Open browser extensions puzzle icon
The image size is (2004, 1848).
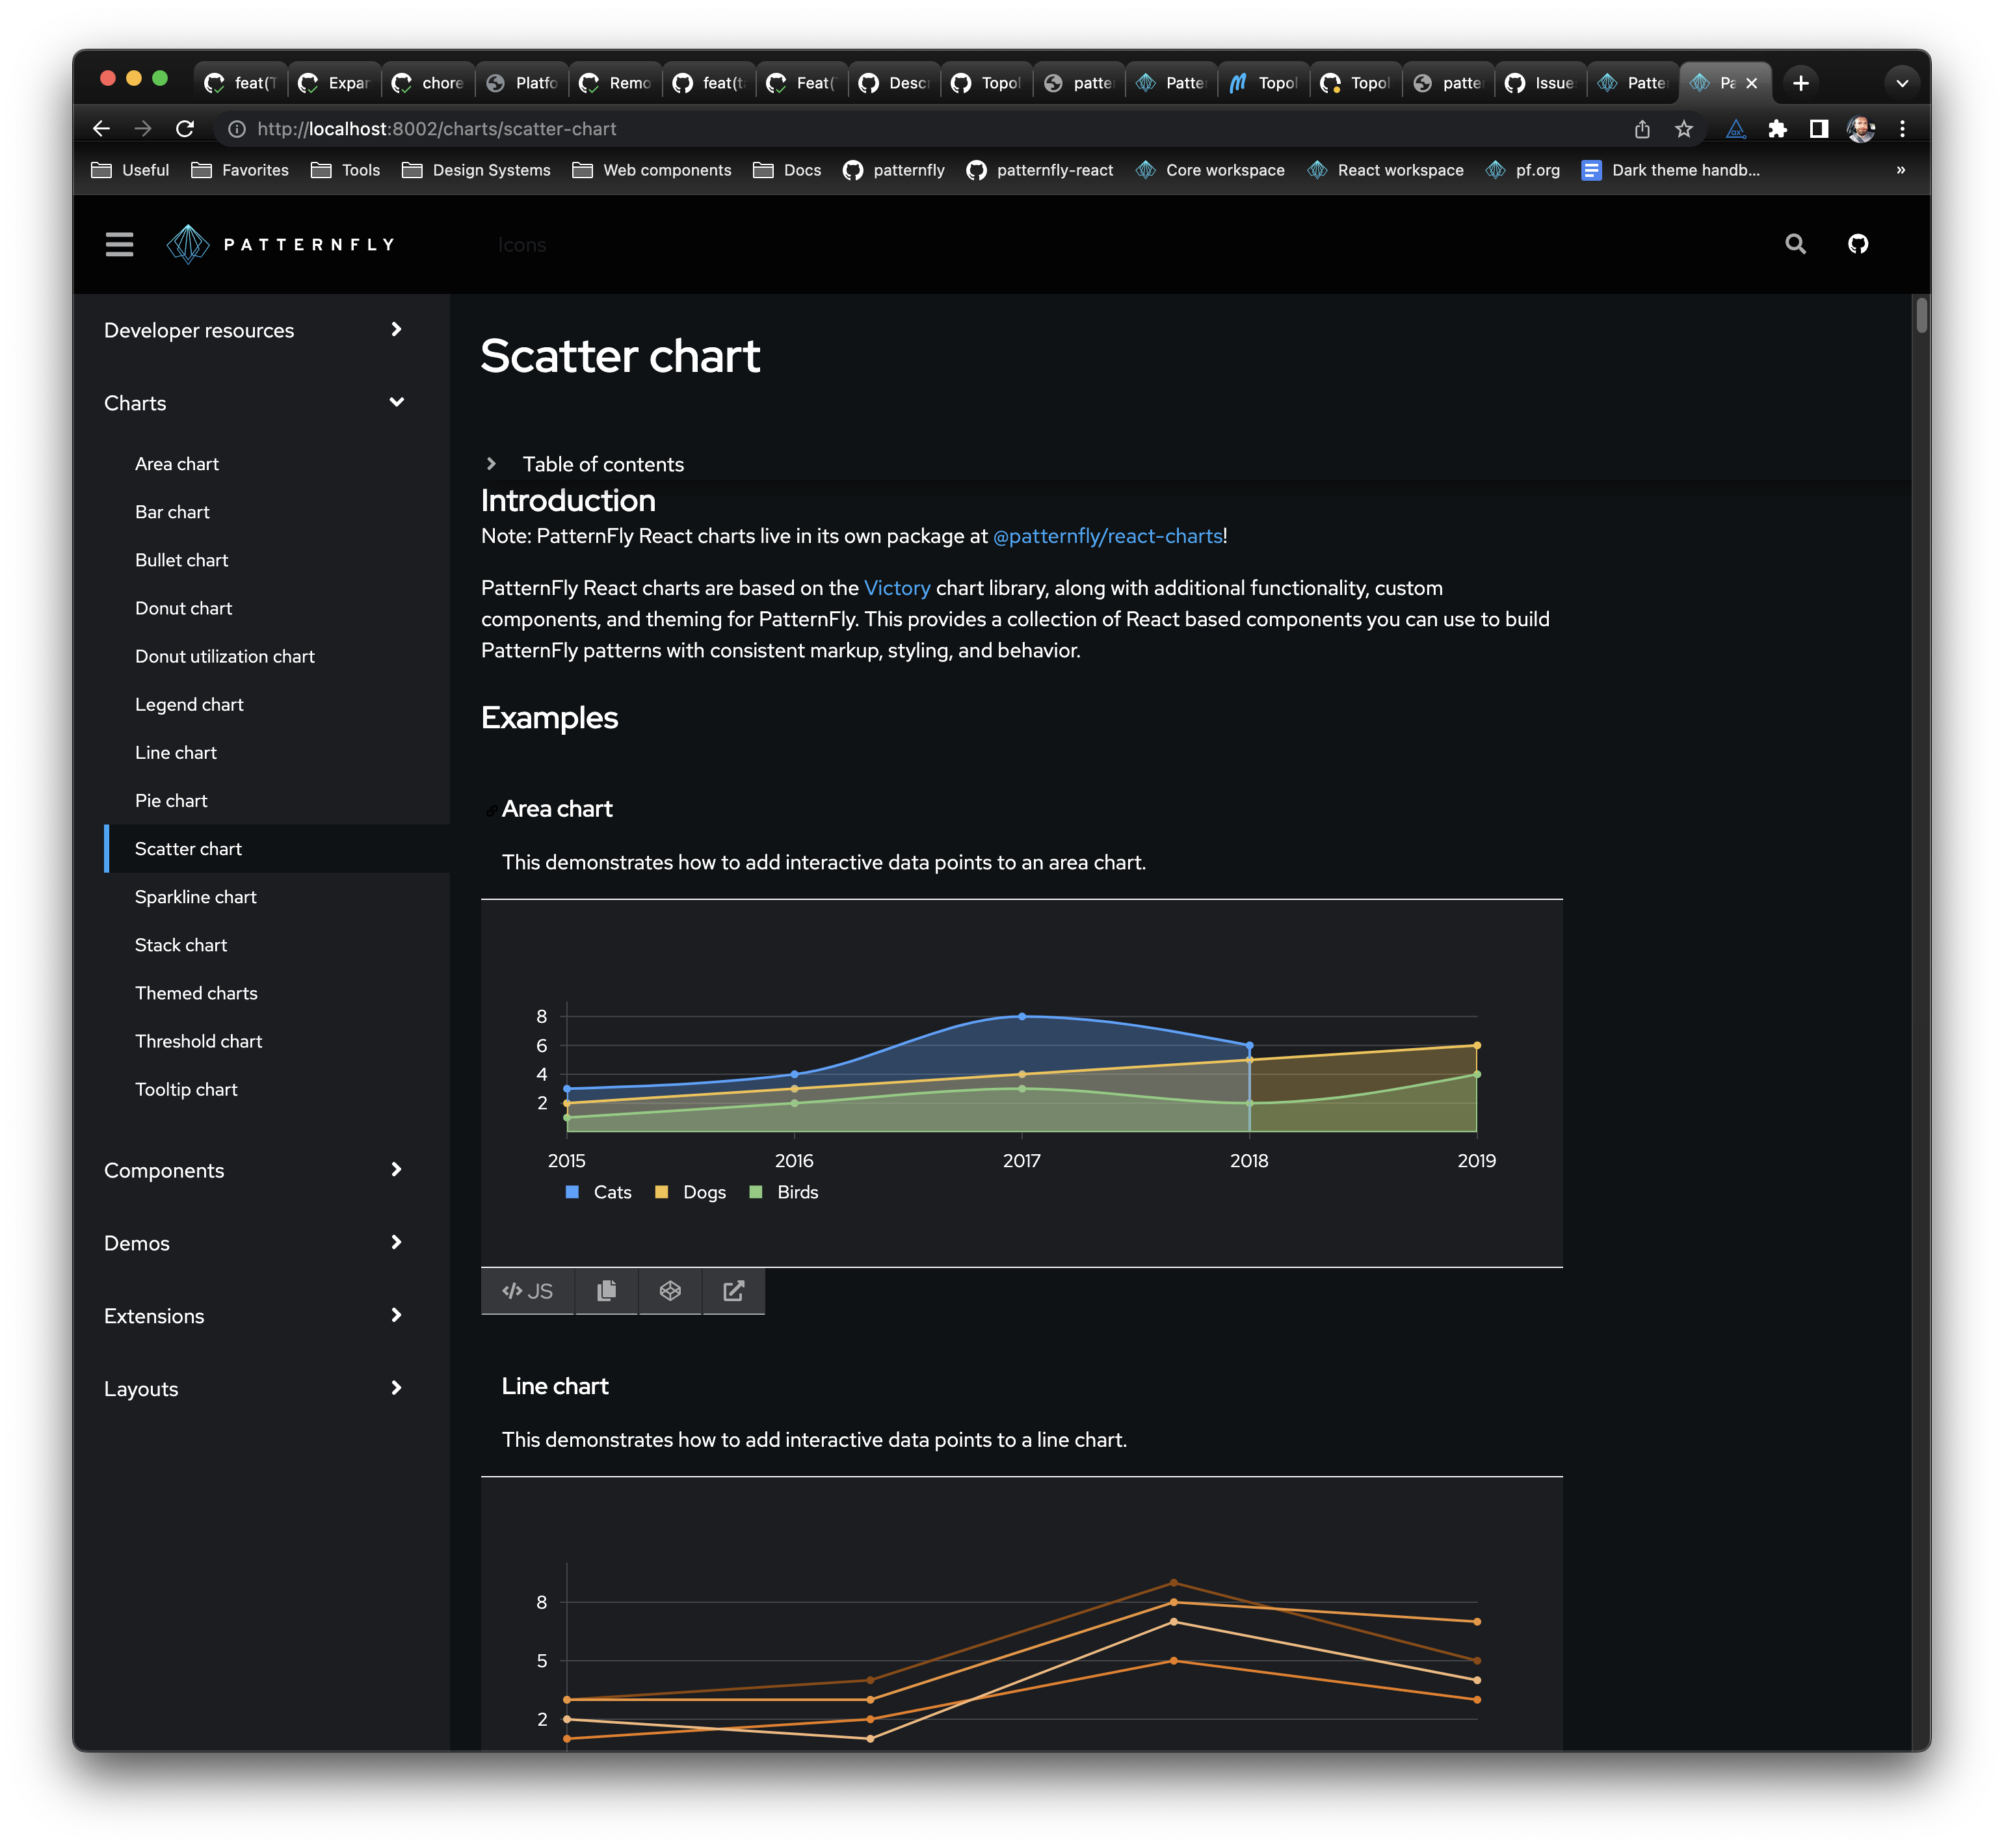pyautogui.click(x=1777, y=129)
